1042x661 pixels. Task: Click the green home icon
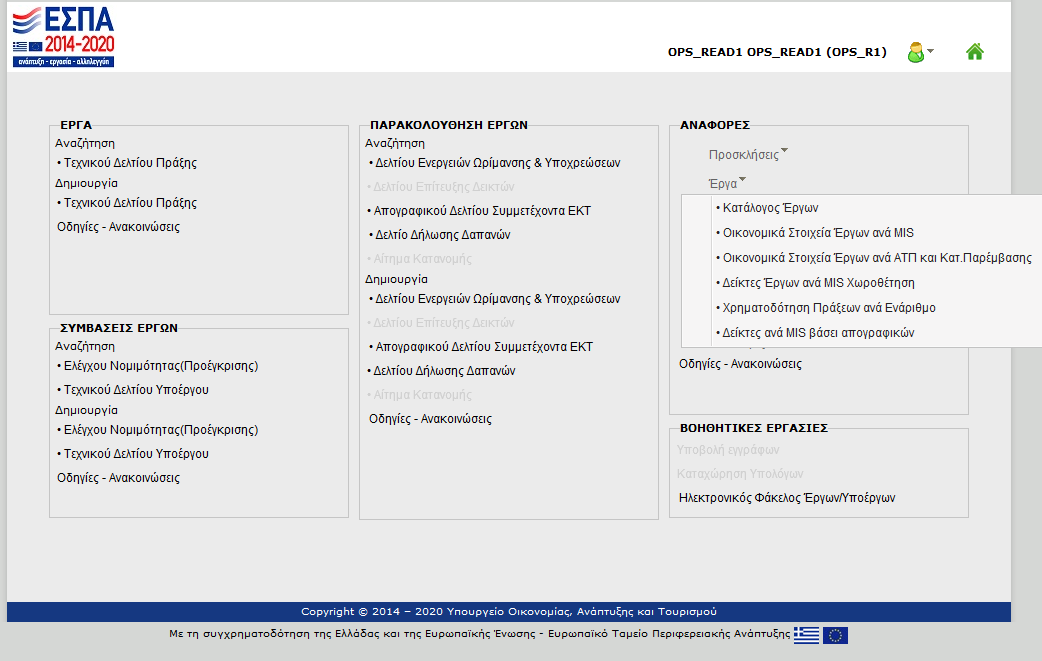pyautogui.click(x=974, y=52)
